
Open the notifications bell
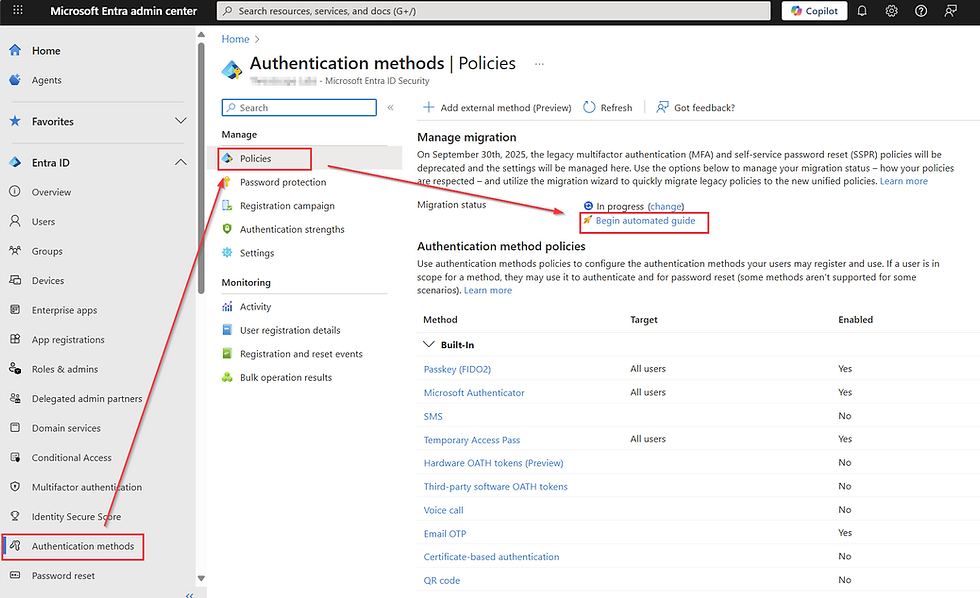pos(861,10)
